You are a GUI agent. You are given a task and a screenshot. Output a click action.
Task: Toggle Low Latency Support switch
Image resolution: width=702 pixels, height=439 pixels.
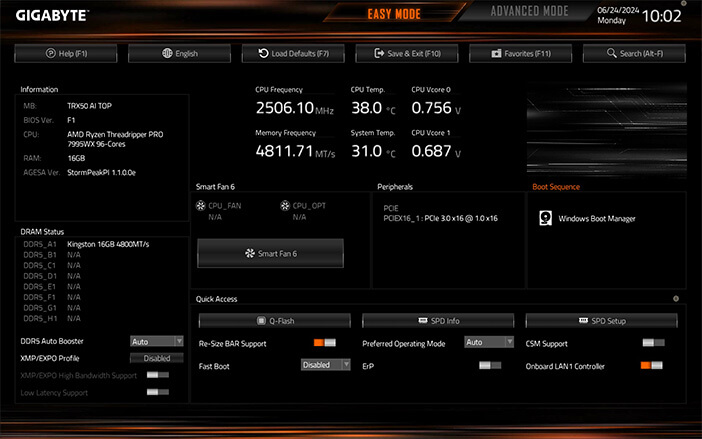[x=158, y=392]
